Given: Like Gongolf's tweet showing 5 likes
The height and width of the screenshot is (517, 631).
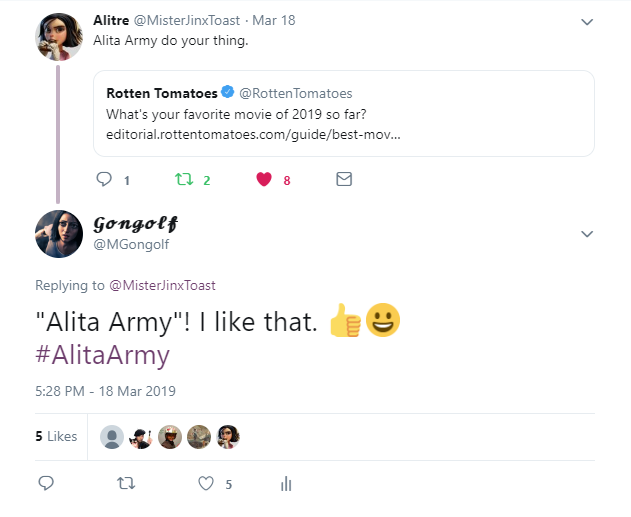Looking at the screenshot, I should pyautogui.click(x=206, y=484).
